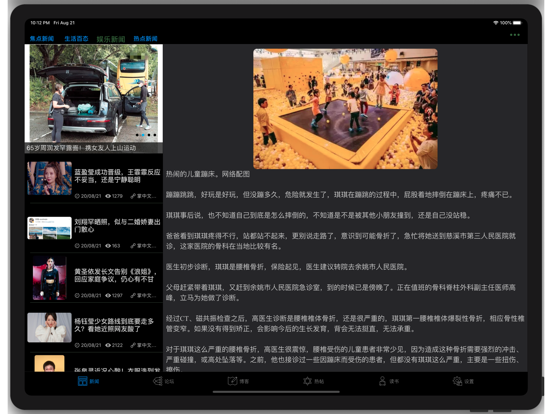Open the 新闻 news tab icon
552x414 pixels.
[83, 381]
